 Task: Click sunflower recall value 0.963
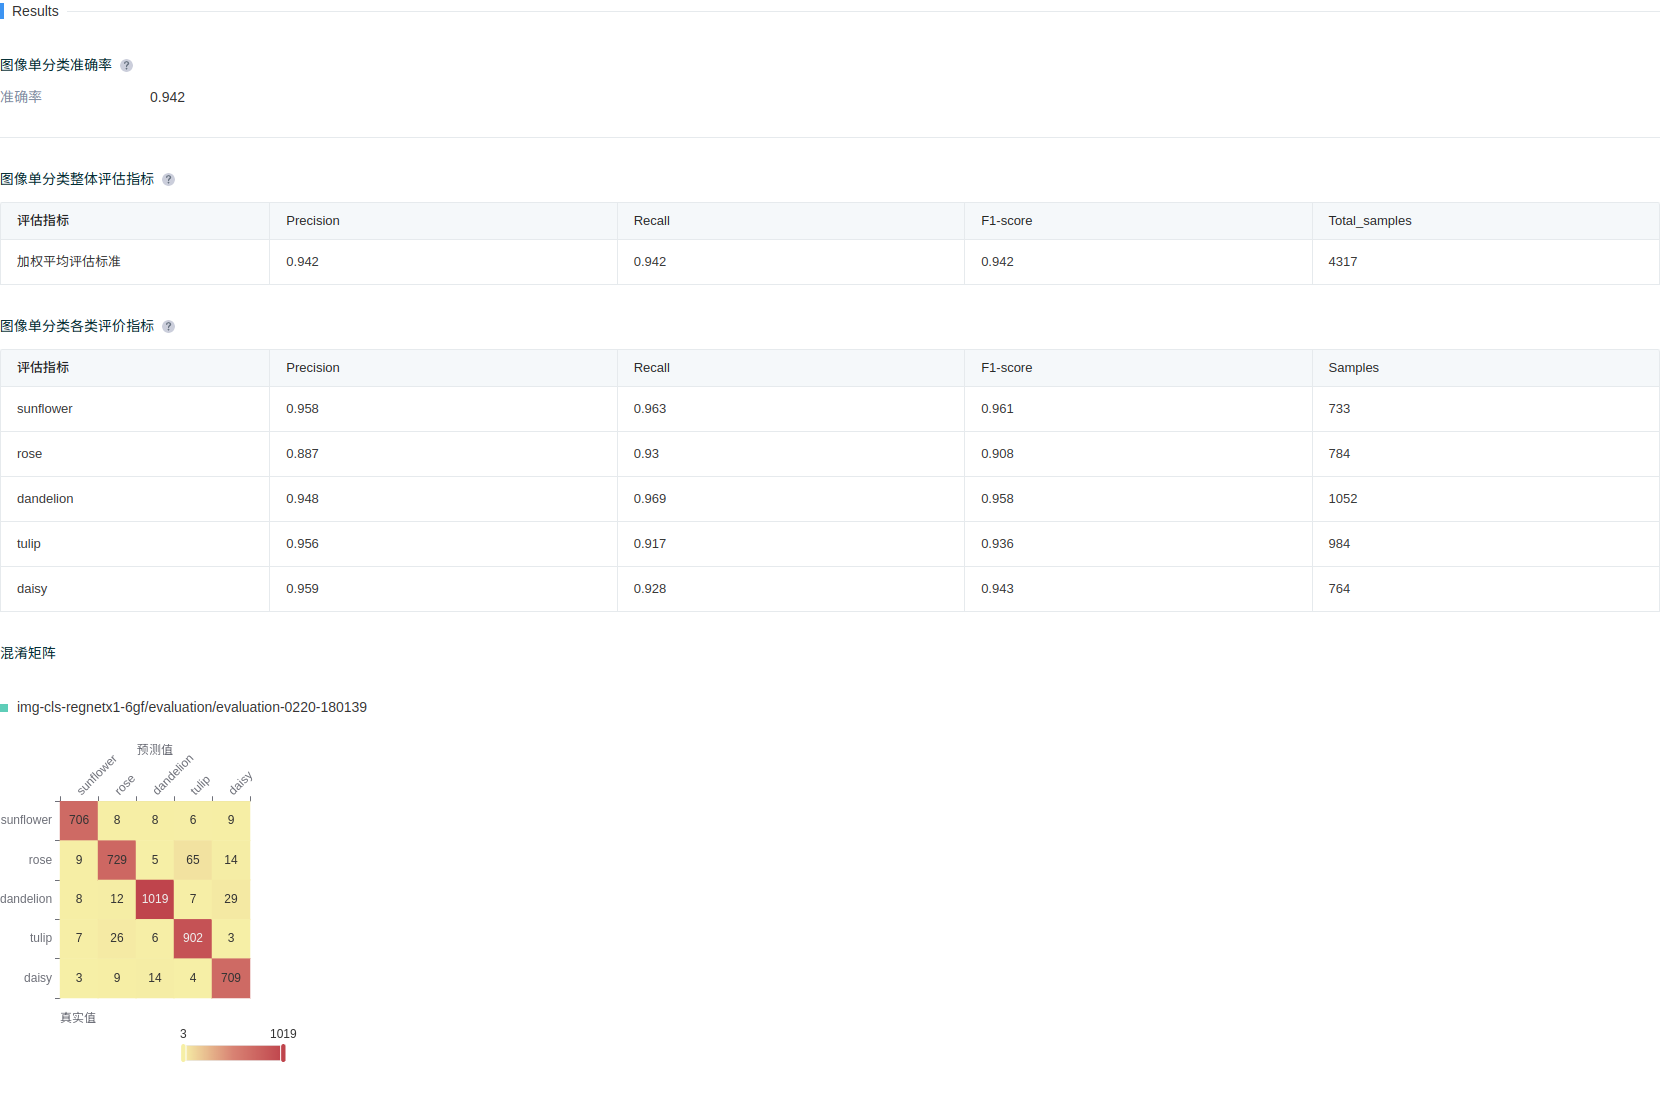click(650, 409)
